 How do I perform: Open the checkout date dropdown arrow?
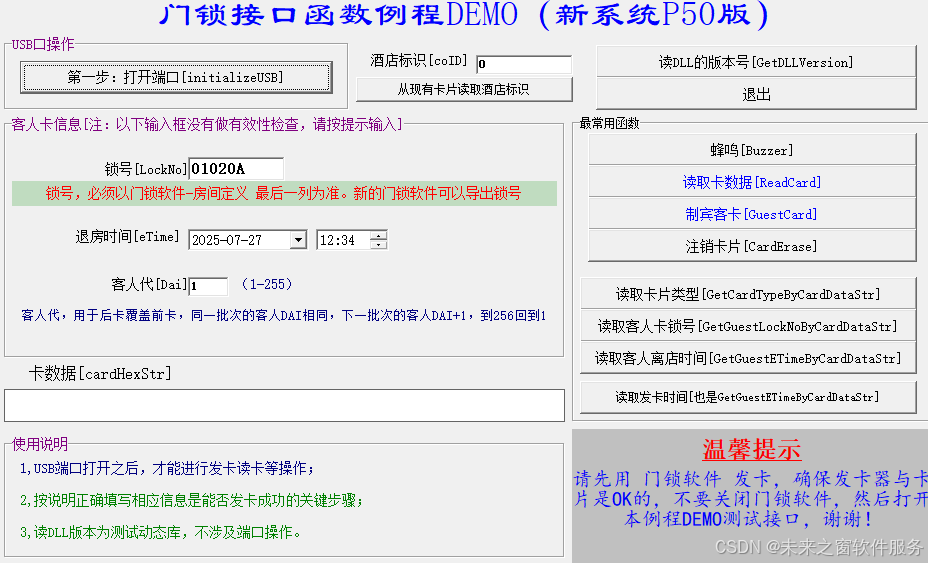click(x=298, y=240)
